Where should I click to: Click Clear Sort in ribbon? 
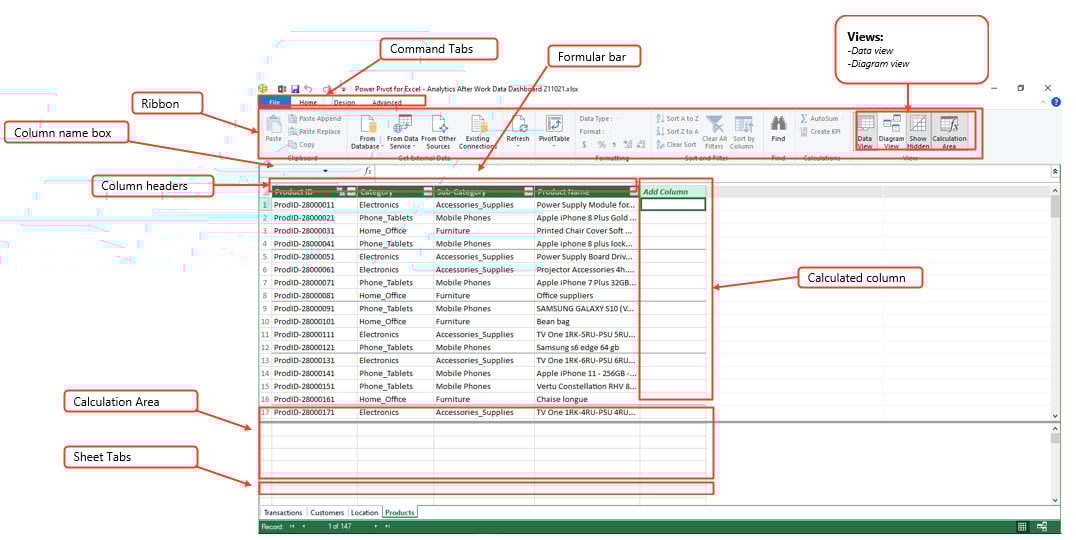click(x=676, y=145)
